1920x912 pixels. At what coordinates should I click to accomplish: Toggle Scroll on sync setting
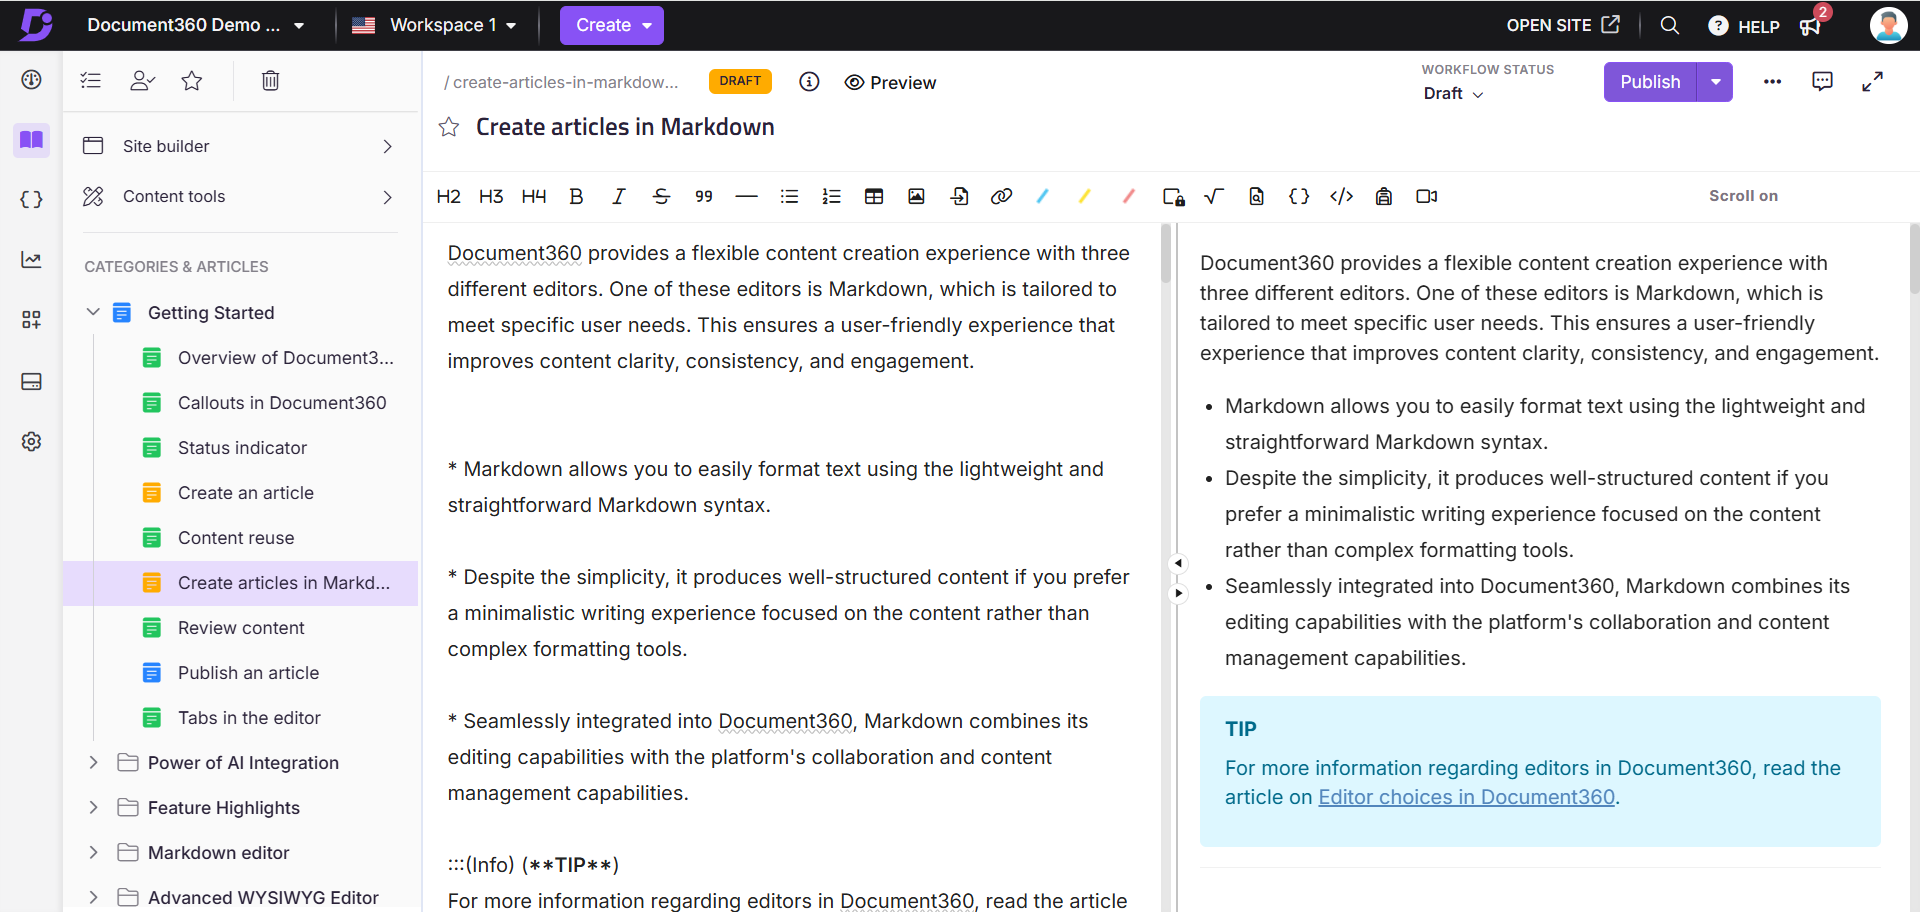1743,196
